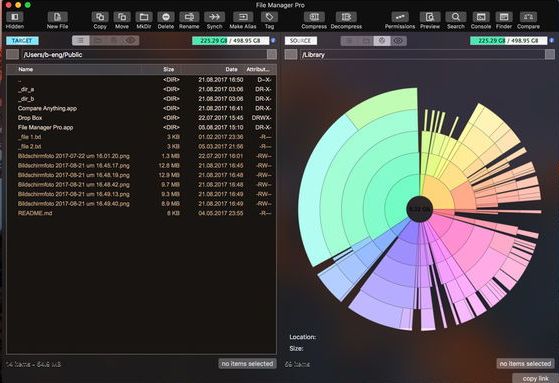Click the Rename toolbar icon
The image size is (559, 383).
click(x=189, y=17)
